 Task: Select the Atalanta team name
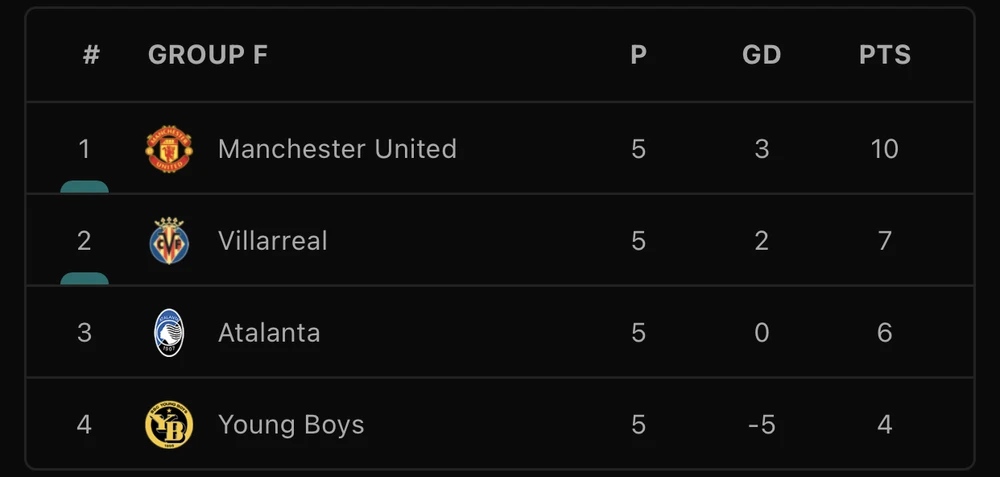coord(269,333)
